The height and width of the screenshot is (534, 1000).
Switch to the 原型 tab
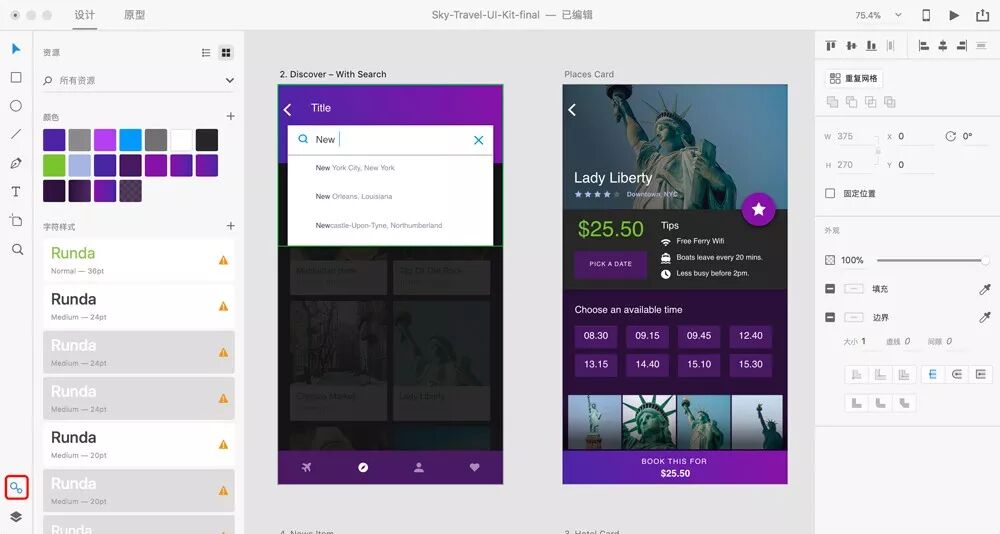(x=134, y=15)
